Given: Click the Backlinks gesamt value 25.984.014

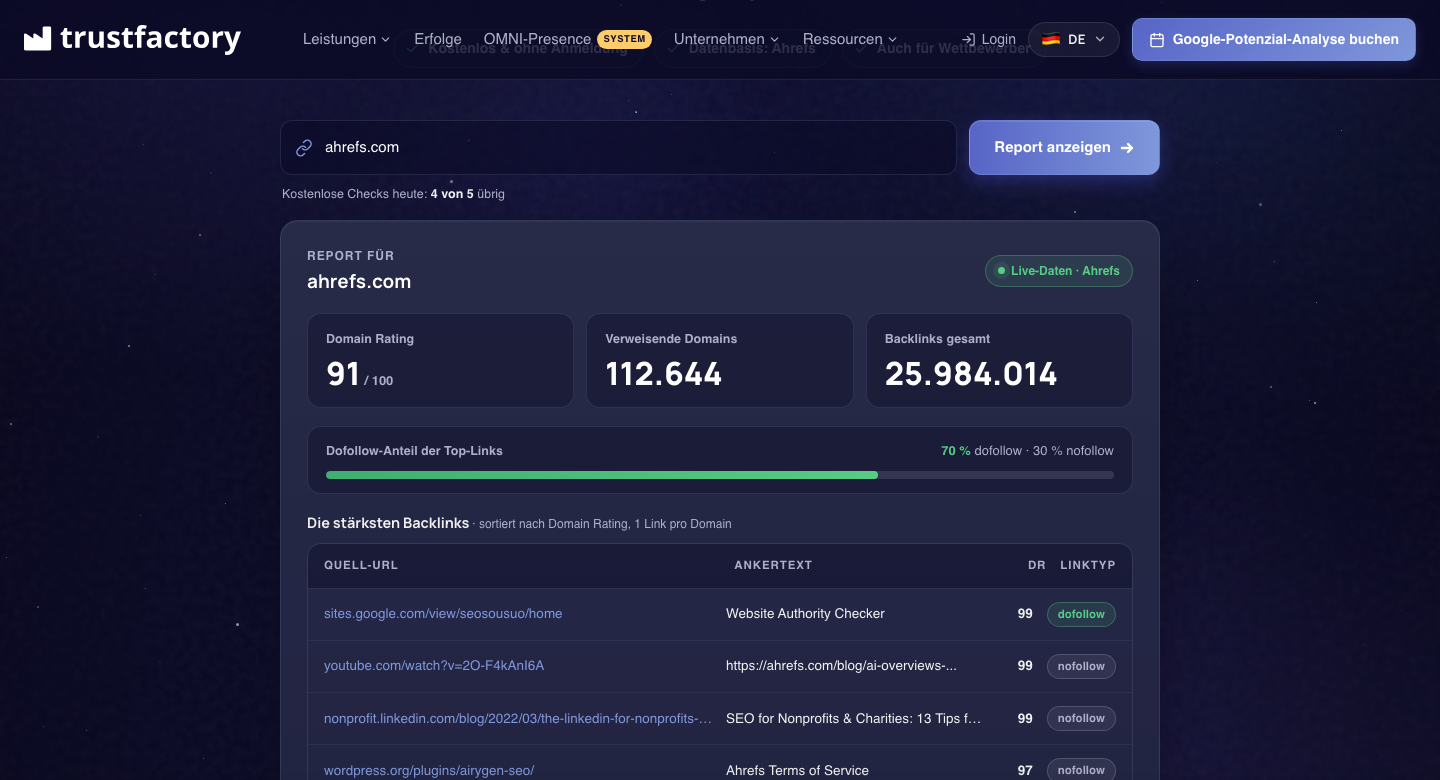Looking at the screenshot, I should coord(971,374).
